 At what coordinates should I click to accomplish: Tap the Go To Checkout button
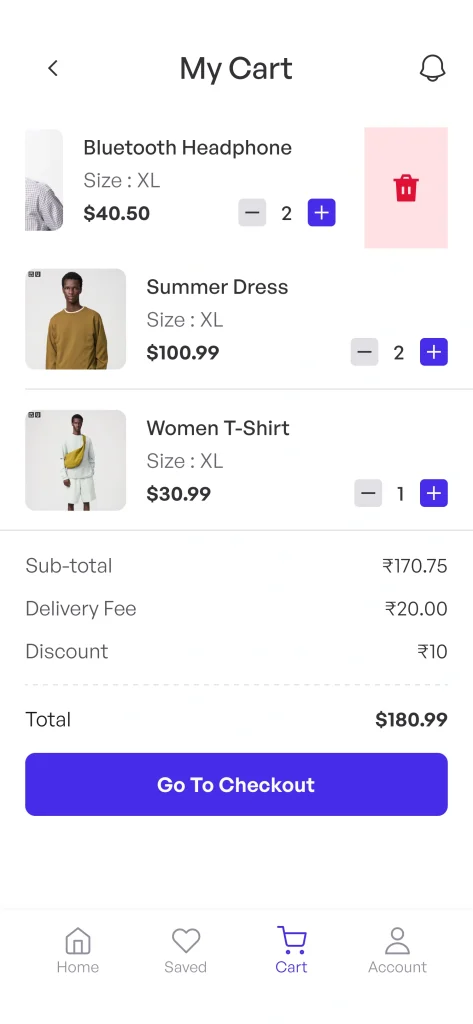click(236, 784)
